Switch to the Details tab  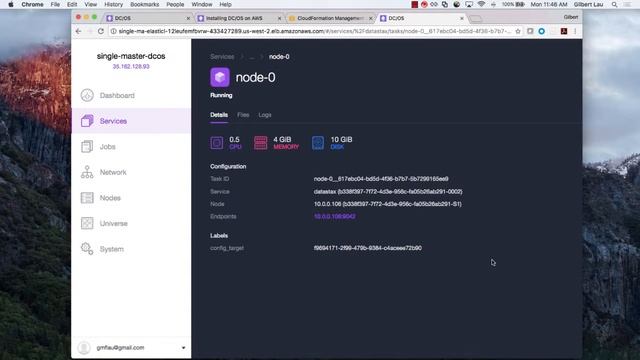tap(219, 115)
